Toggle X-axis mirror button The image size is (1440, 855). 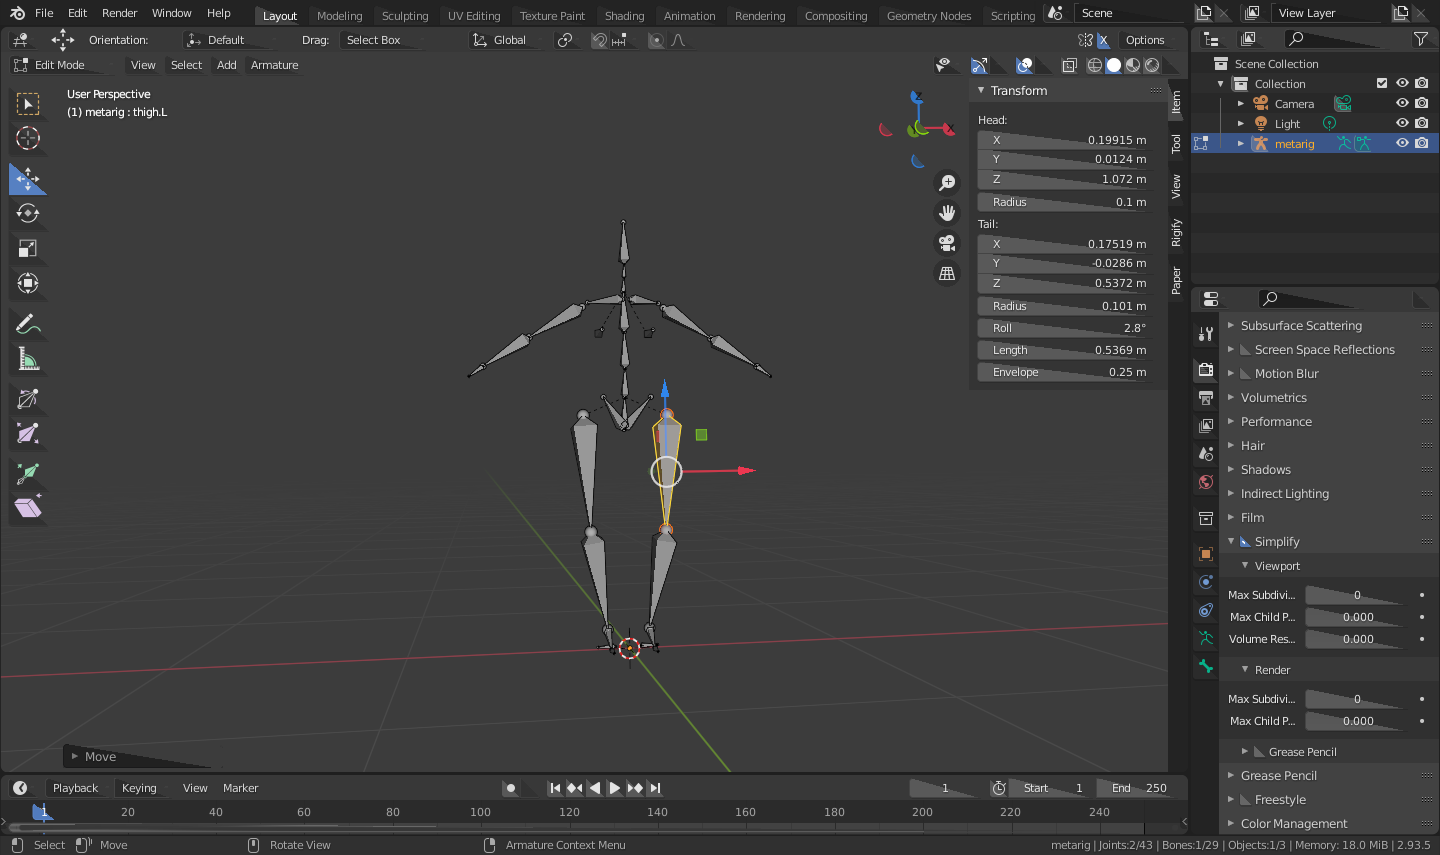click(1103, 40)
